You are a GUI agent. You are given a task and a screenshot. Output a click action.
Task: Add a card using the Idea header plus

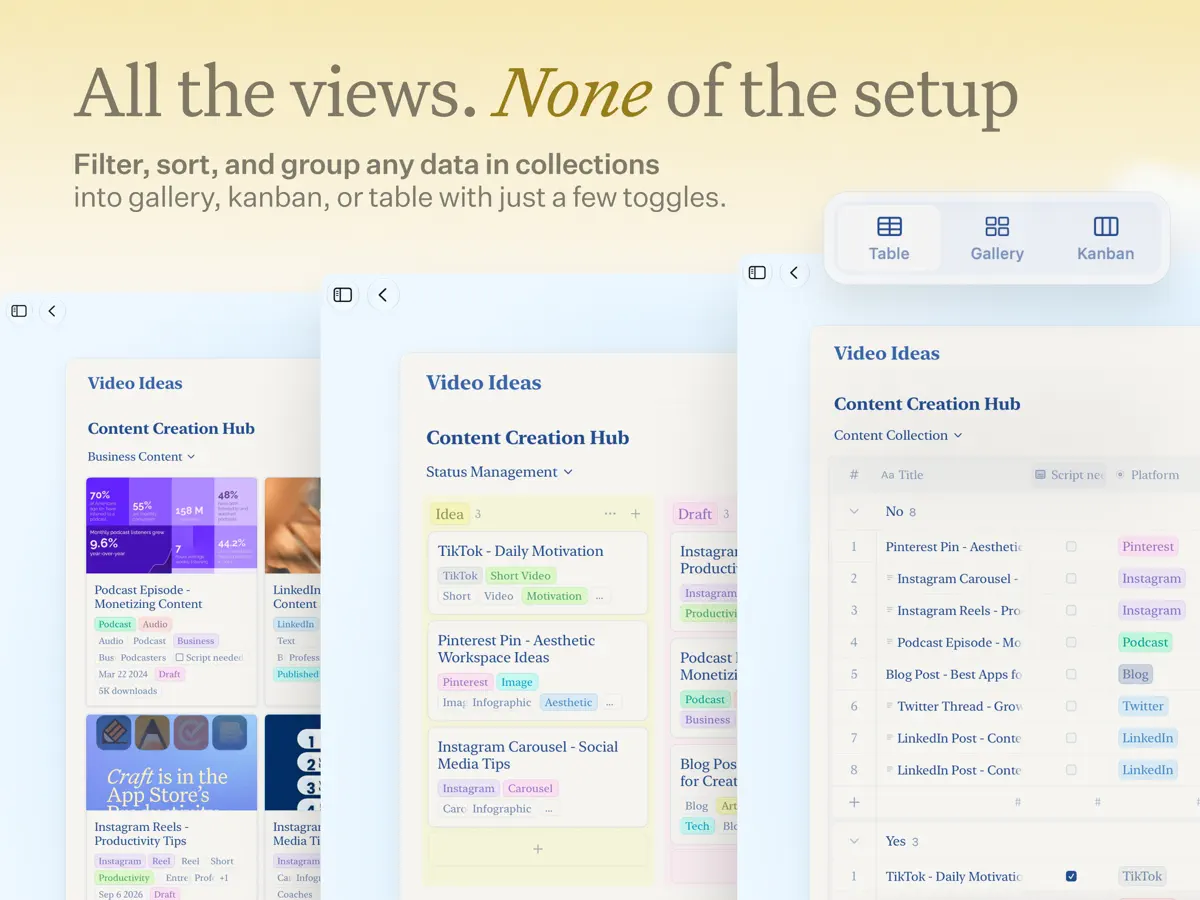[x=635, y=514]
